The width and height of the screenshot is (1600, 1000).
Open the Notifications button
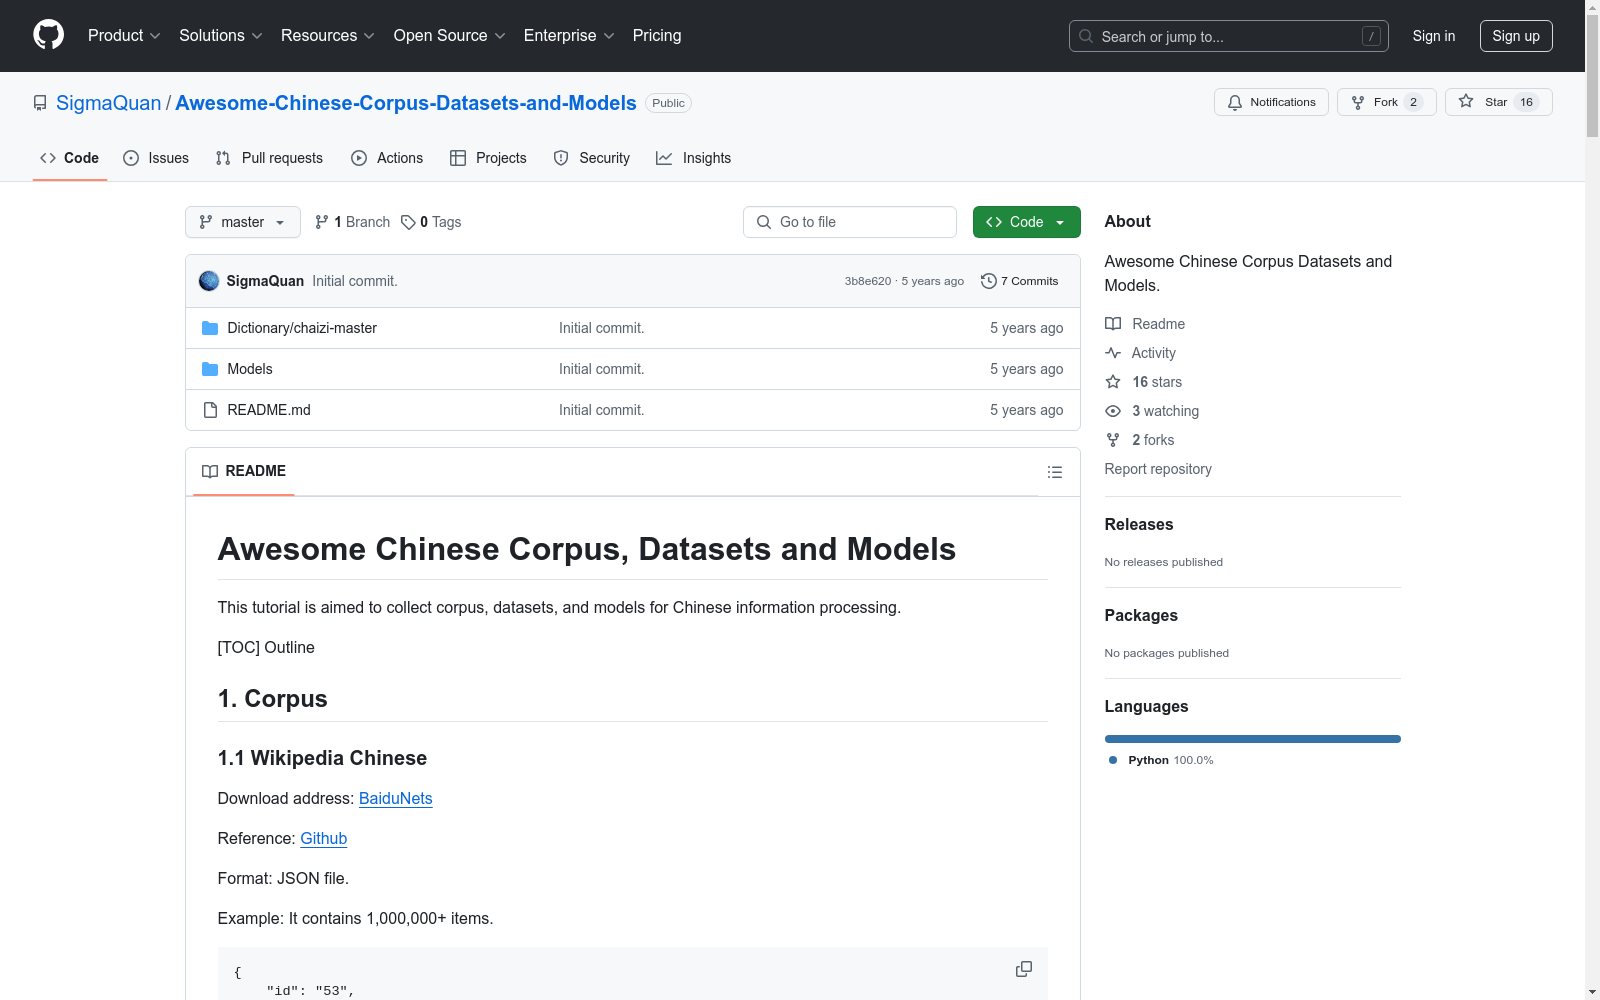coord(1271,102)
